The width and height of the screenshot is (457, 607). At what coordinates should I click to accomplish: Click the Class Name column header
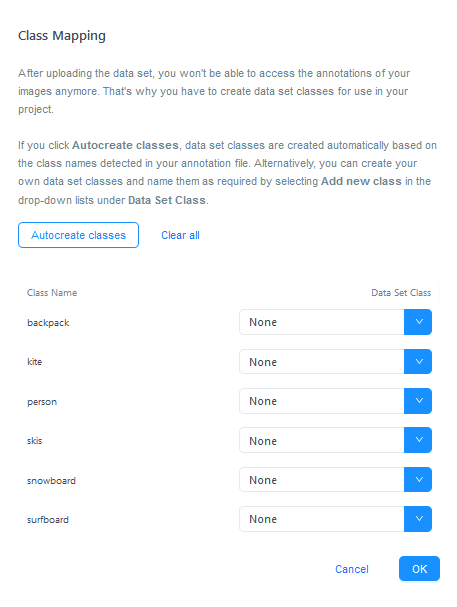tap(52, 293)
